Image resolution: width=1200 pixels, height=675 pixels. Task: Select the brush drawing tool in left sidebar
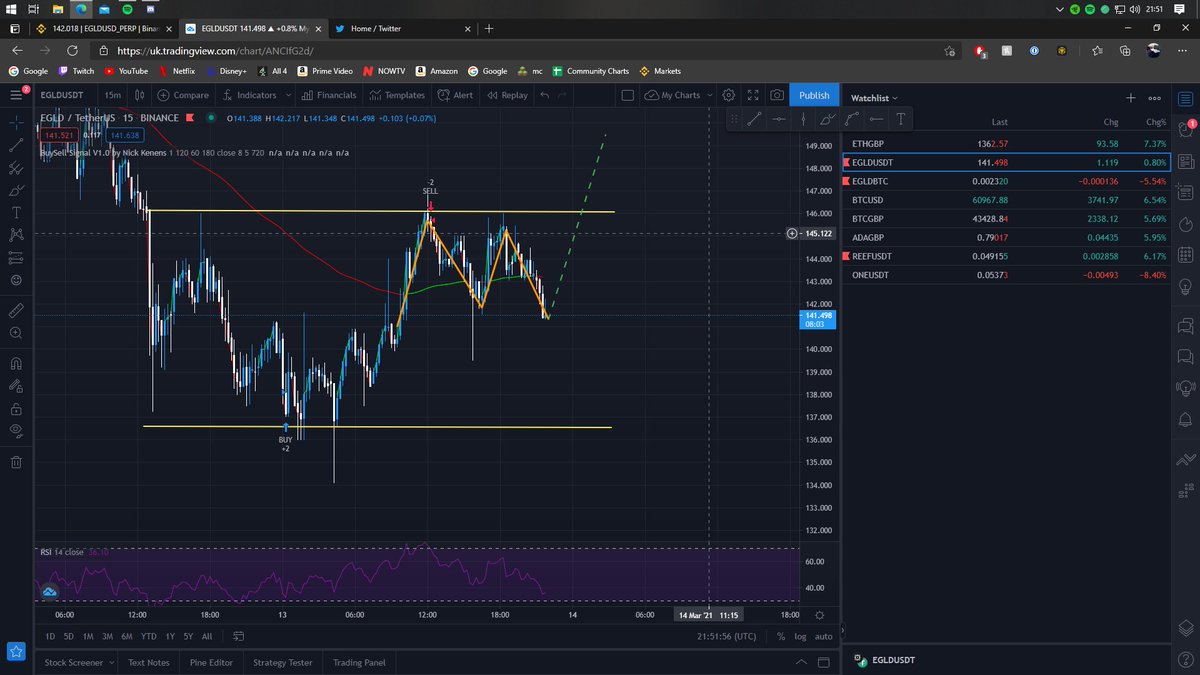point(16,190)
